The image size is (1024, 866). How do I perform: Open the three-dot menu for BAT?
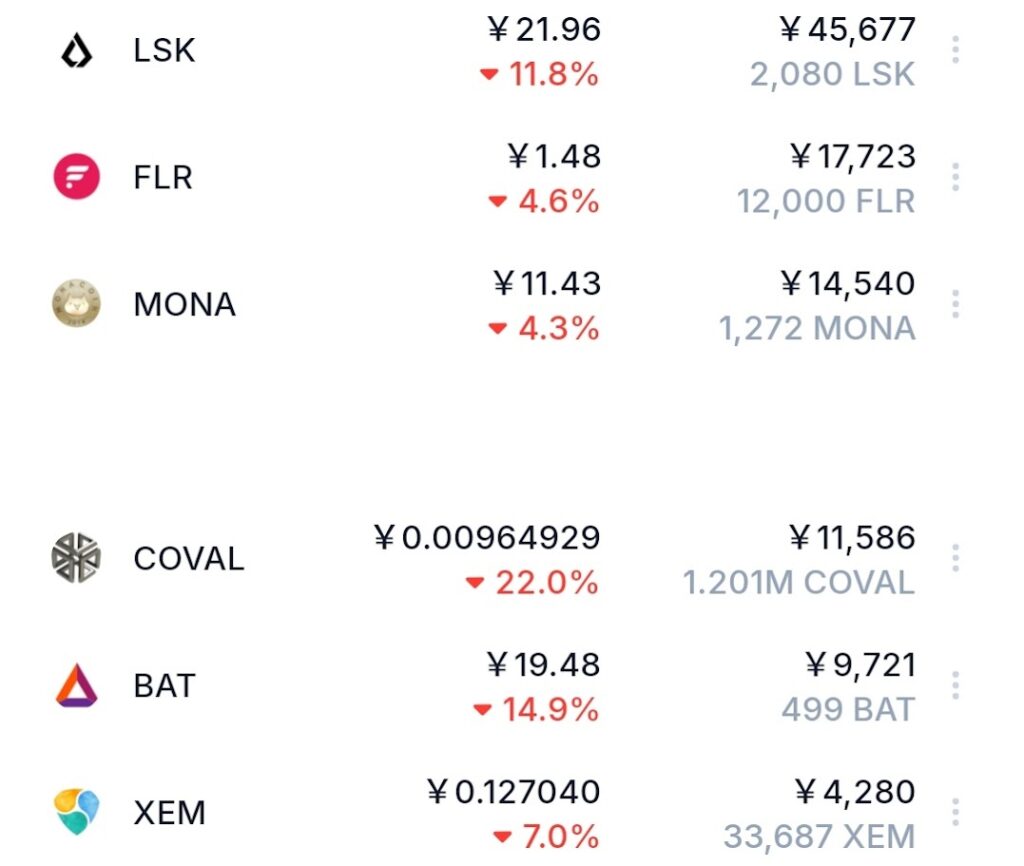[955, 685]
